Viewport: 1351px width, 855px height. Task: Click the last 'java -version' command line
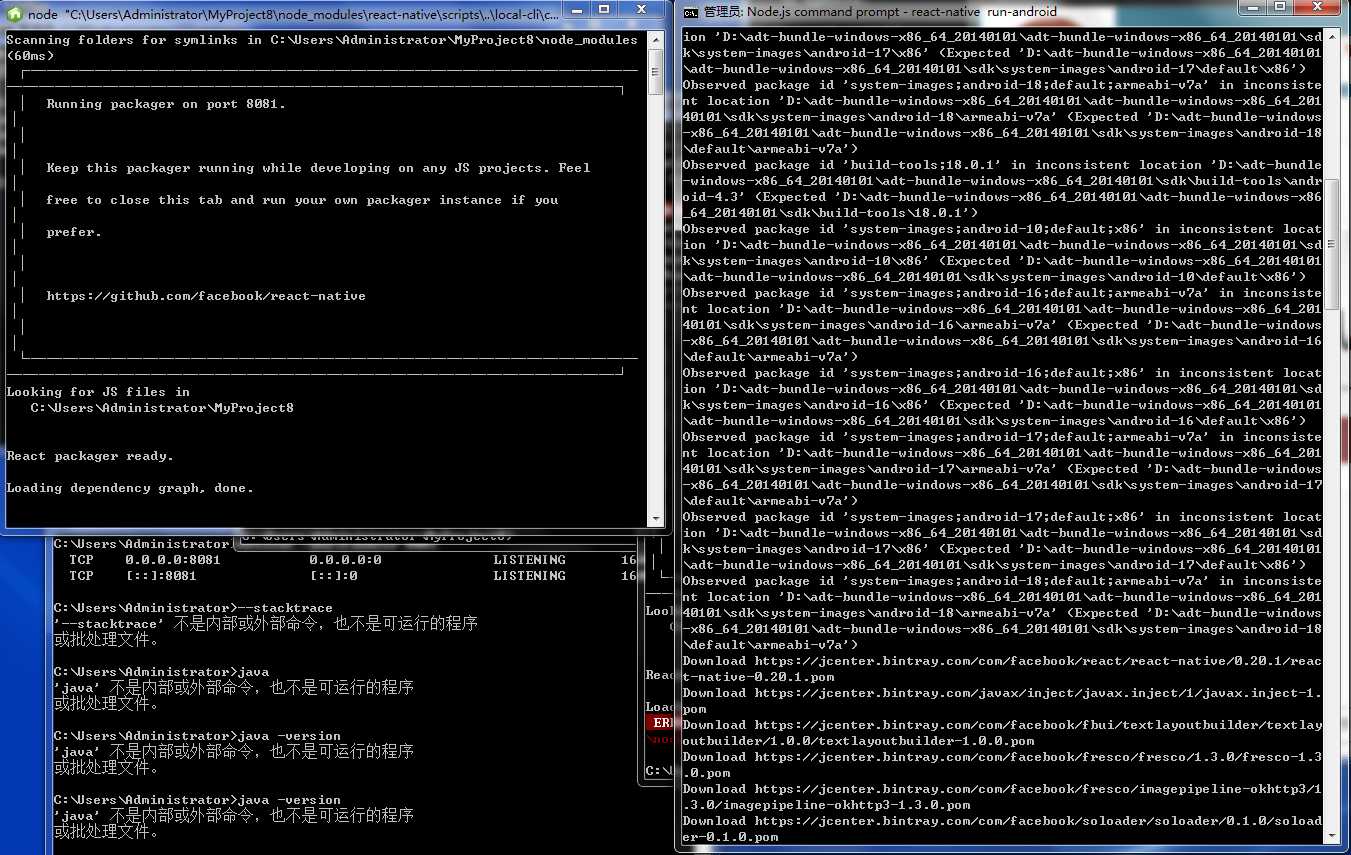coord(197,800)
